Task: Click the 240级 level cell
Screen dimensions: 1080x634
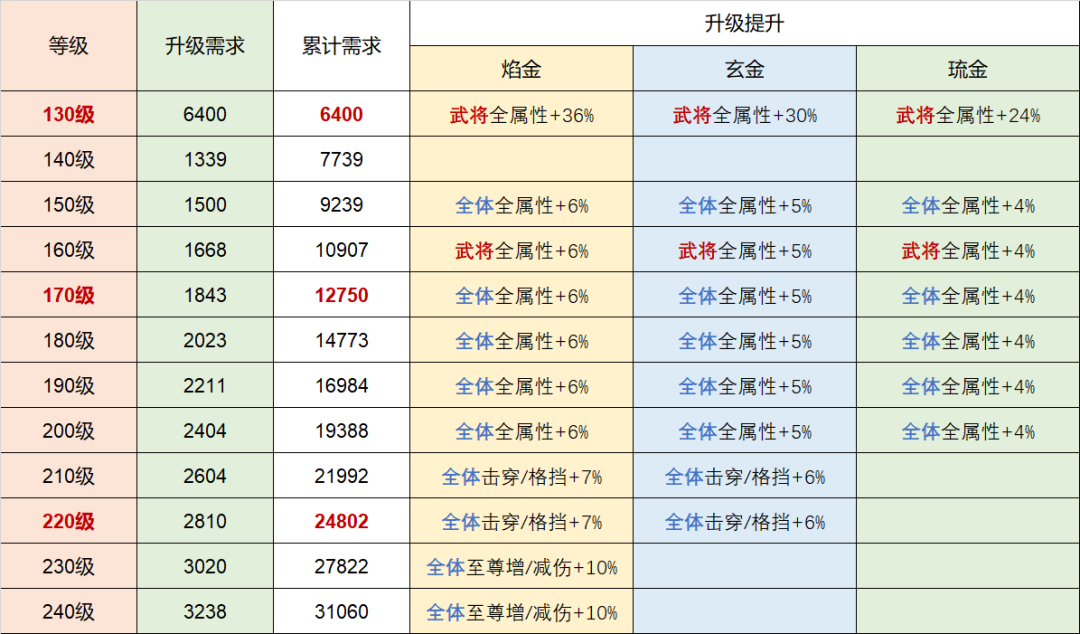Action: 68,611
